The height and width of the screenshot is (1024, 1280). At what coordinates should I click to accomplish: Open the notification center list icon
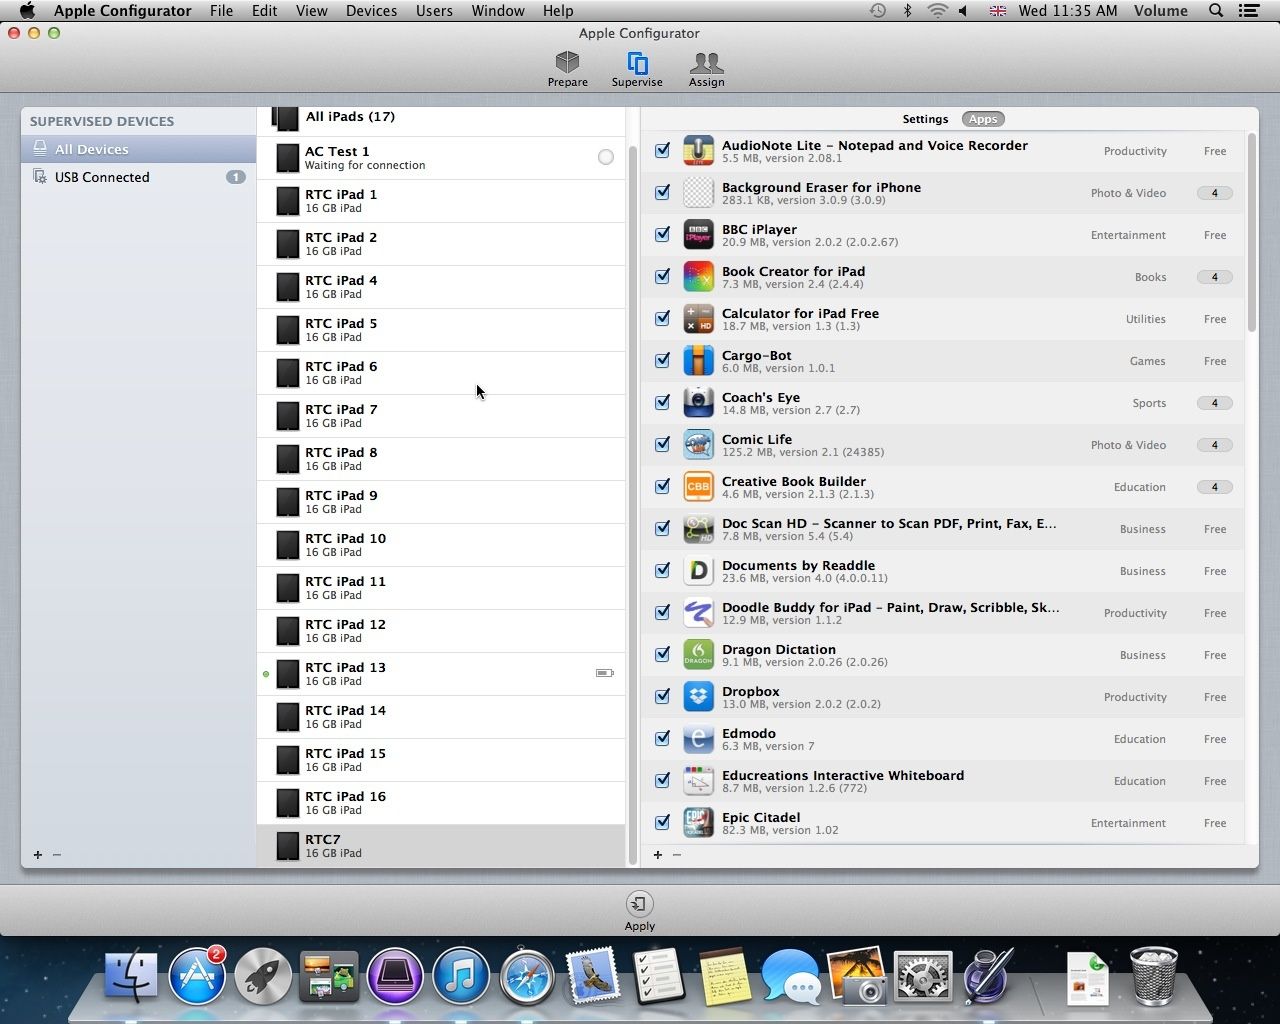[x=1249, y=11]
